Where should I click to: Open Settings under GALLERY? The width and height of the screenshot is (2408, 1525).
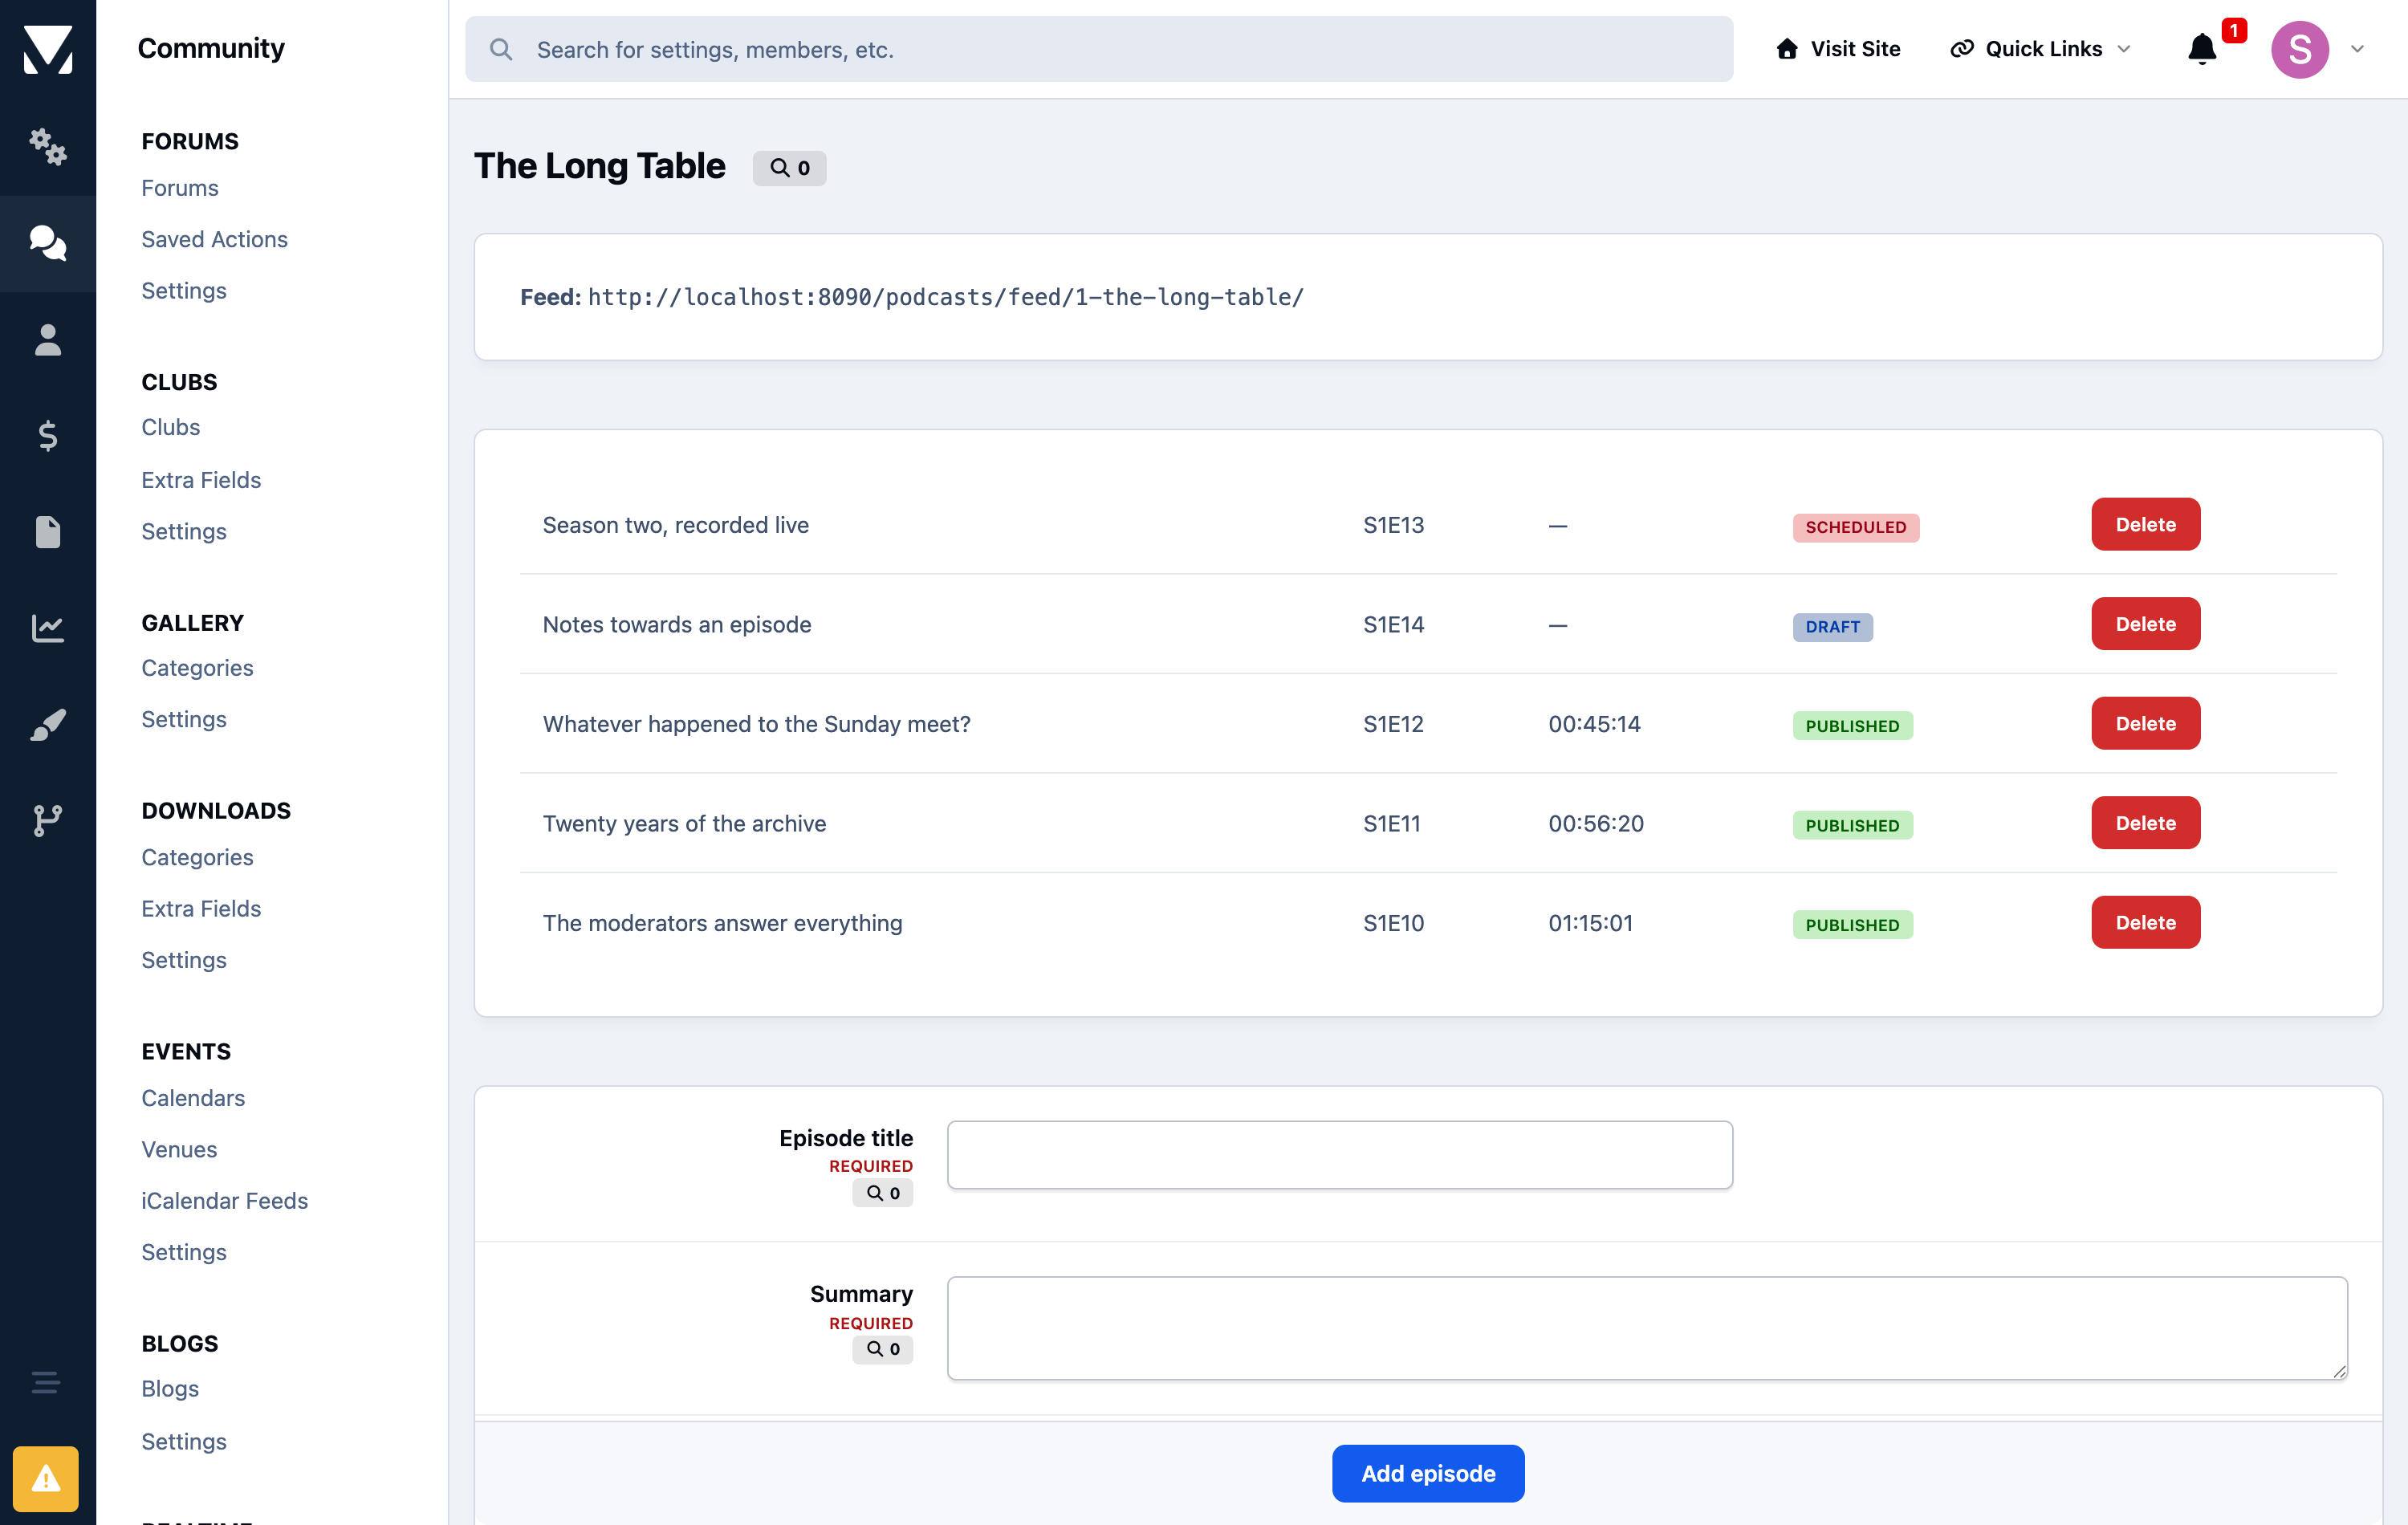pos(184,719)
